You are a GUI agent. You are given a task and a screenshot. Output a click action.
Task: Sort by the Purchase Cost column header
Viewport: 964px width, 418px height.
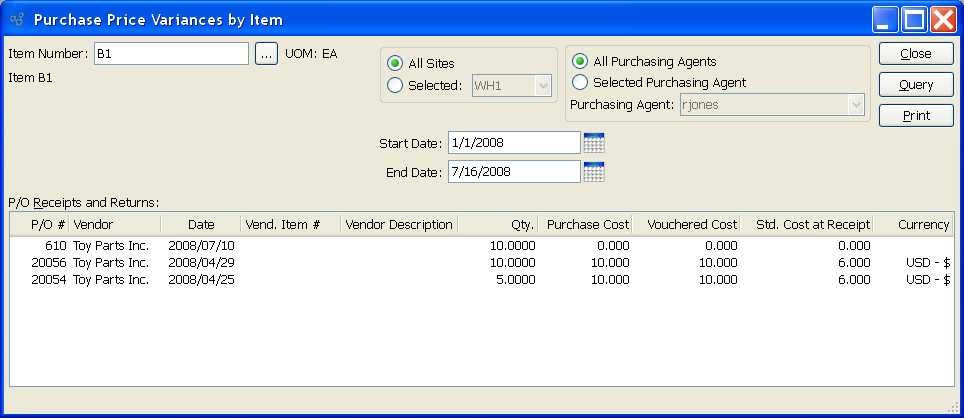click(x=588, y=225)
